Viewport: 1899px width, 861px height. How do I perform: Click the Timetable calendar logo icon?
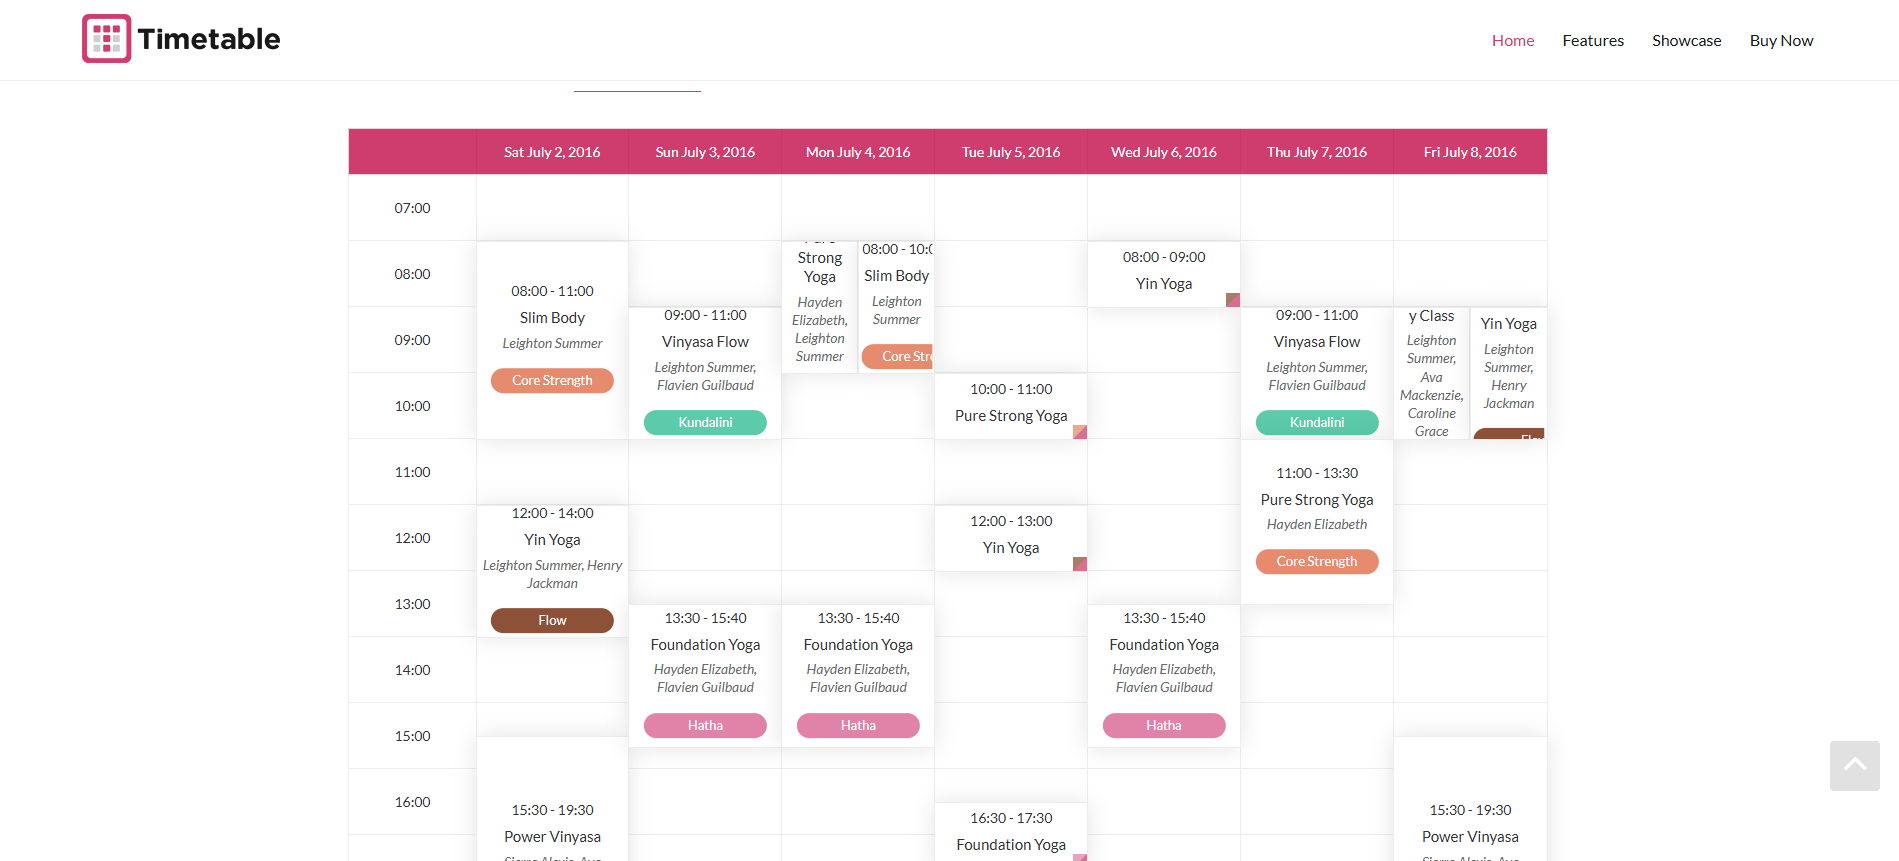(x=106, y=39)
